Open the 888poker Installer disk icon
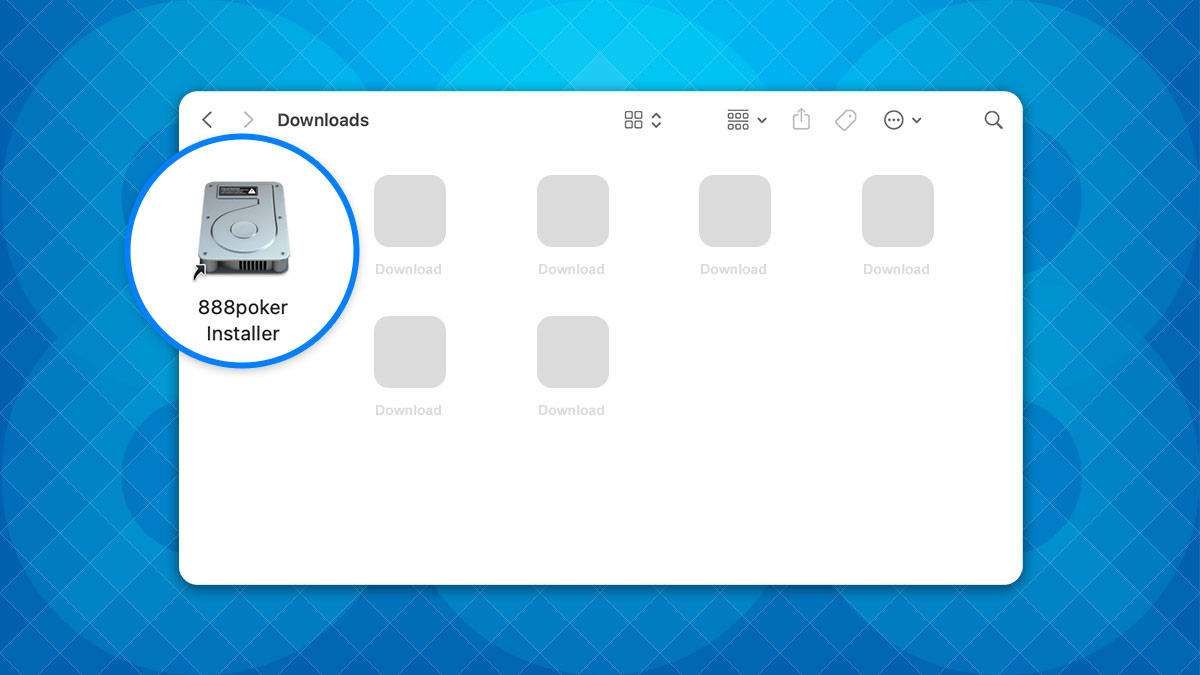 [x=242, y=229]
